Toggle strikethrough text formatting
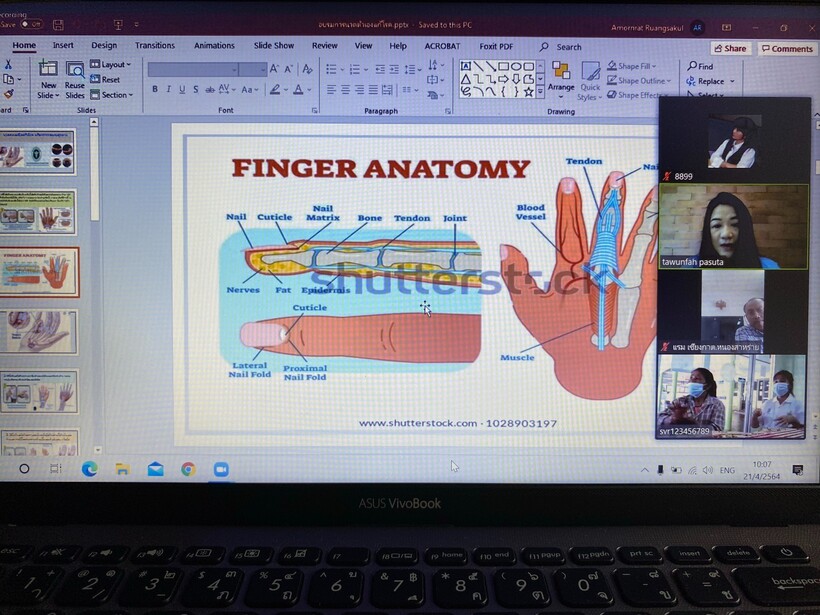 (210, 90)
